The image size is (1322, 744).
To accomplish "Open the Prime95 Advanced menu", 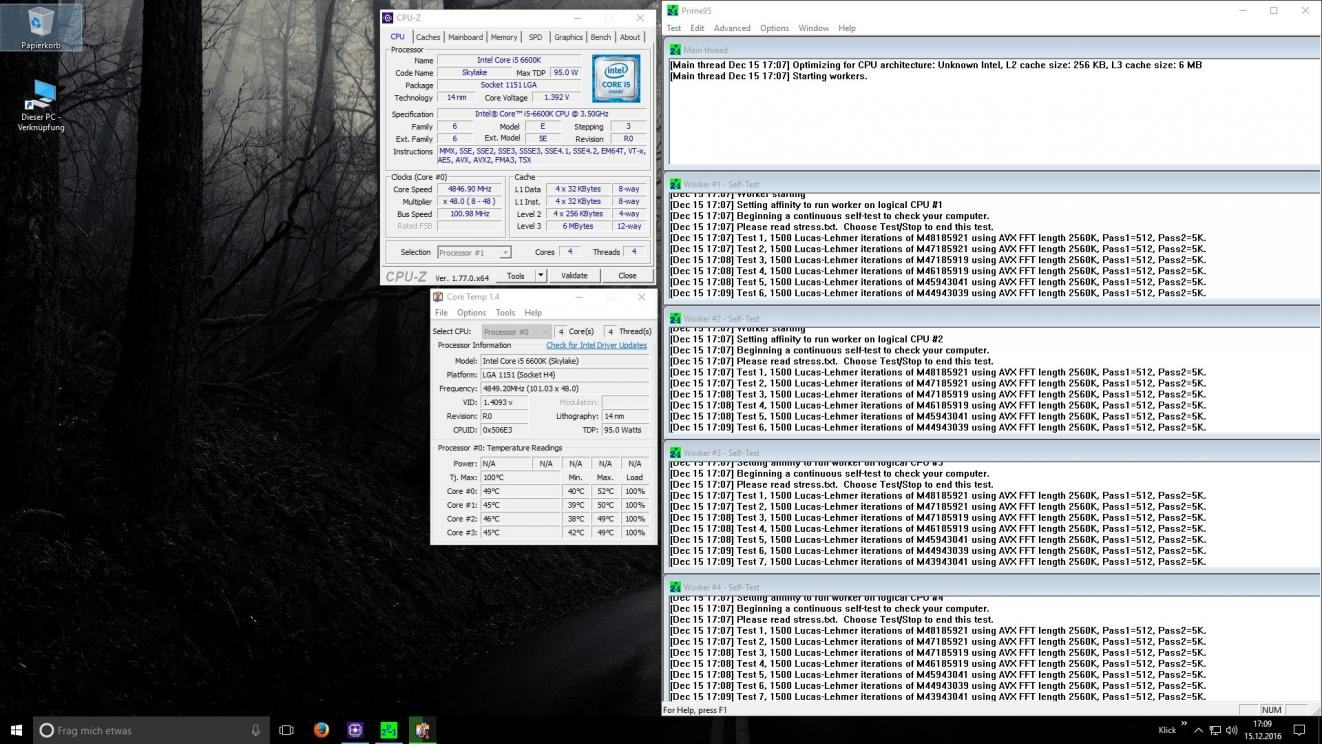I will 732,28.
